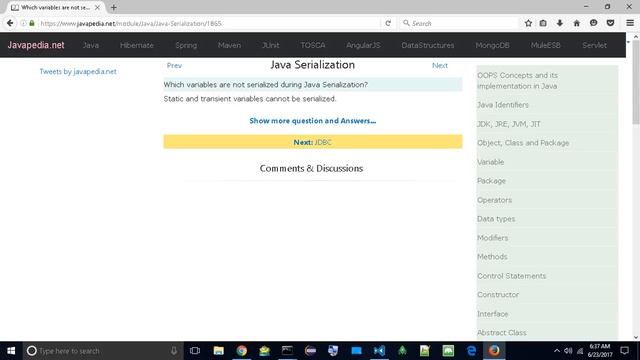Open the MuleESB menu in navbar

[545, 45]
